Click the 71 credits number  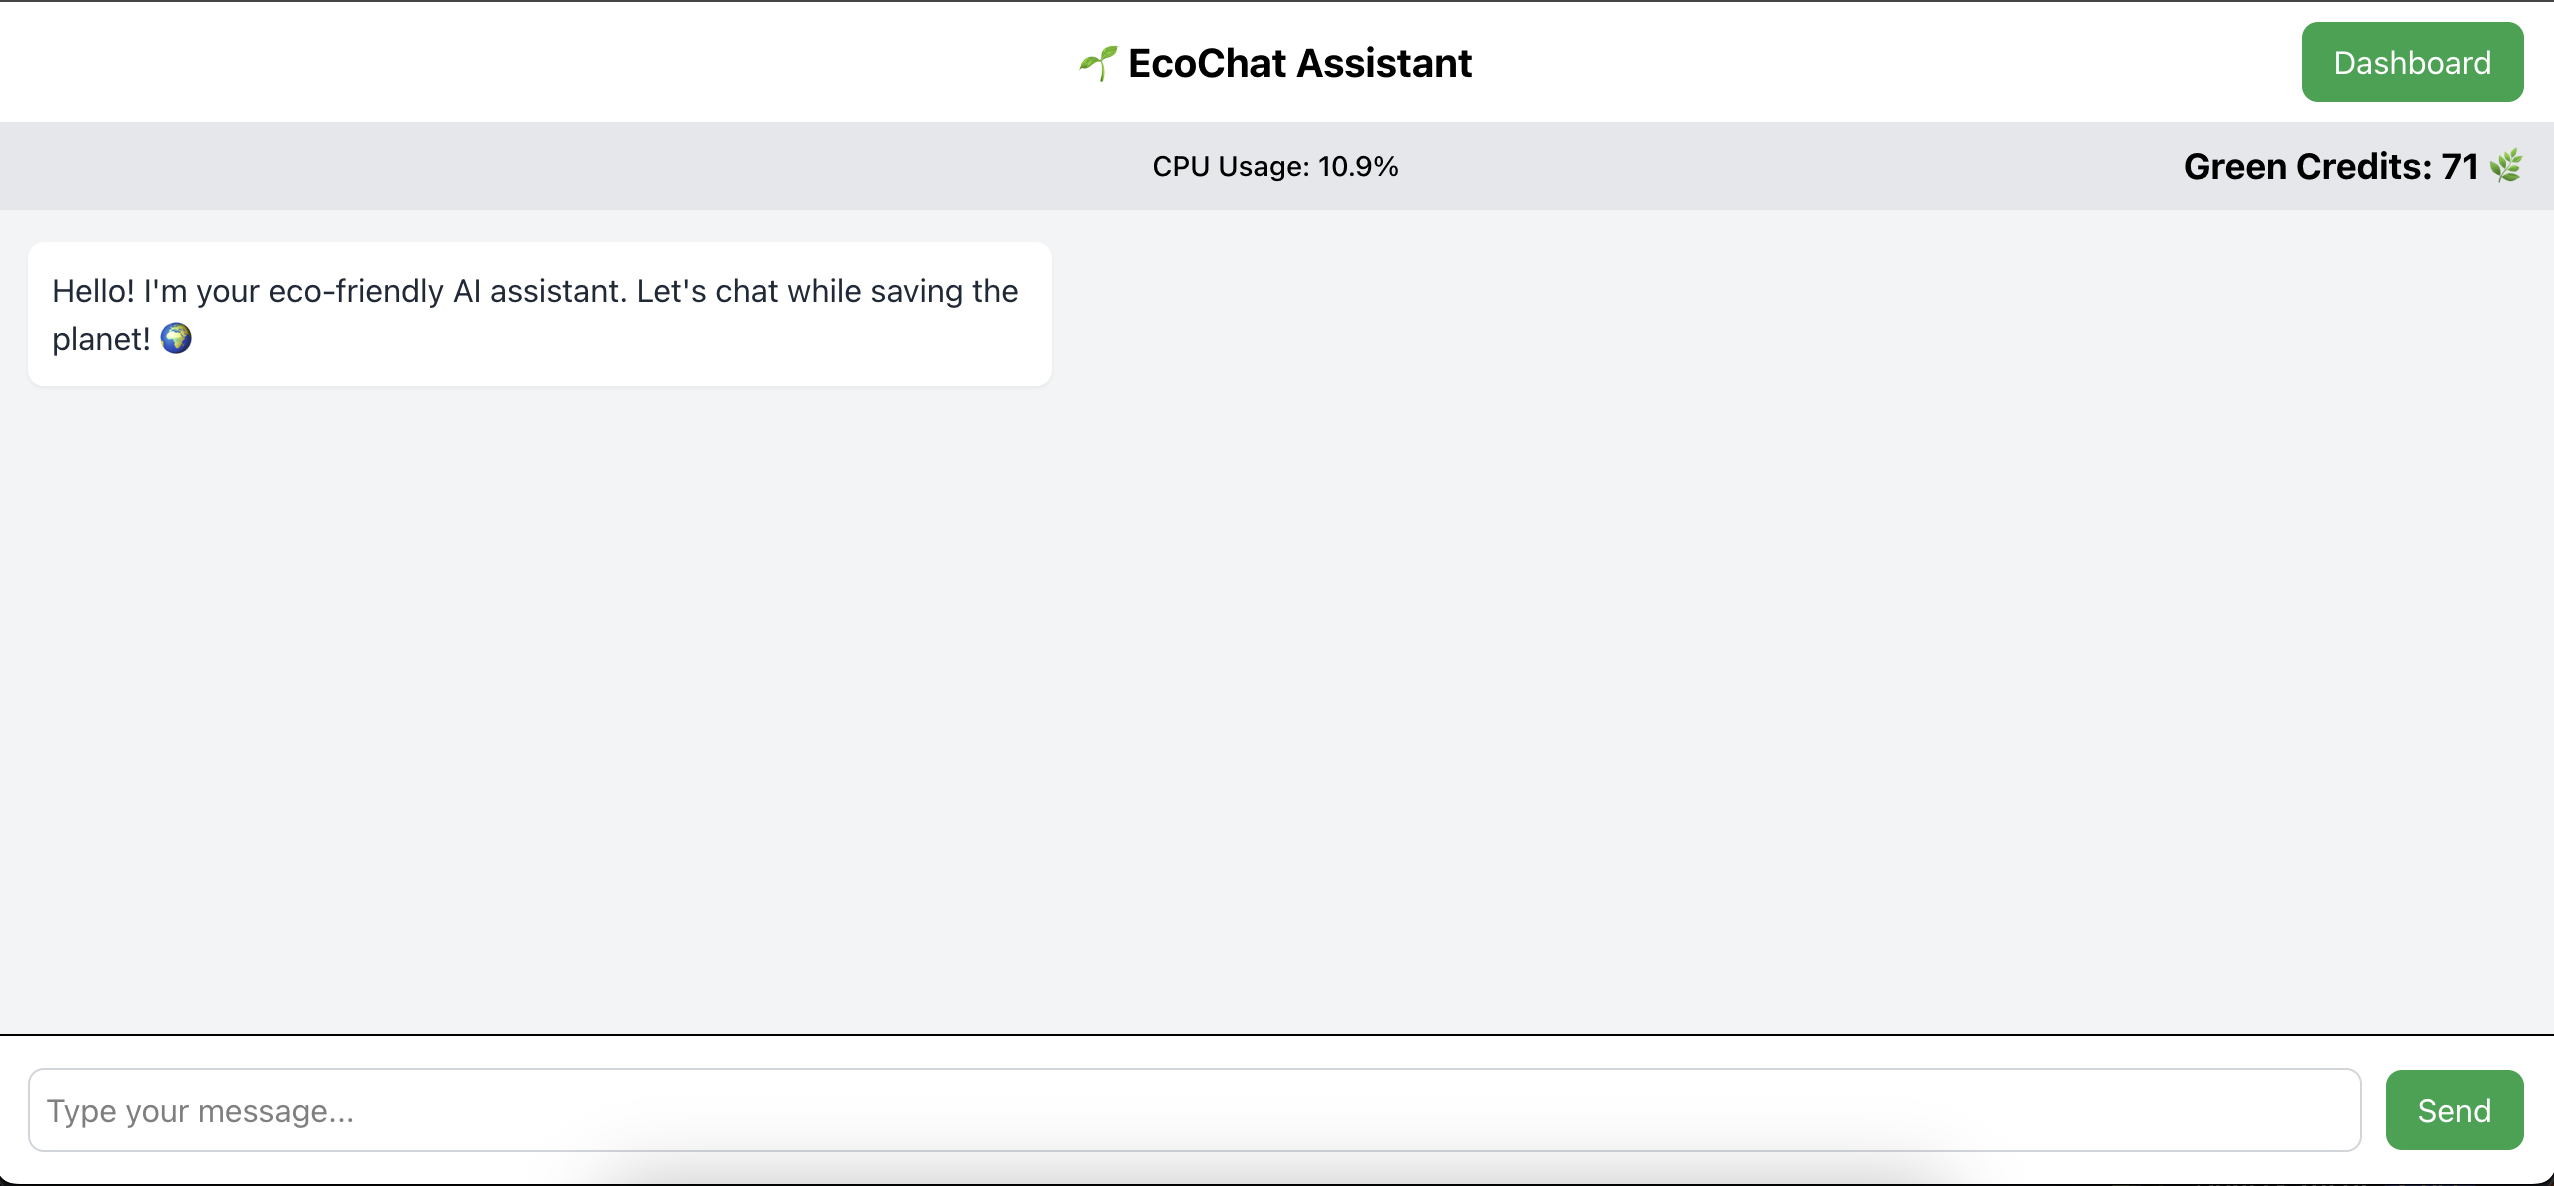point(2459,166)
